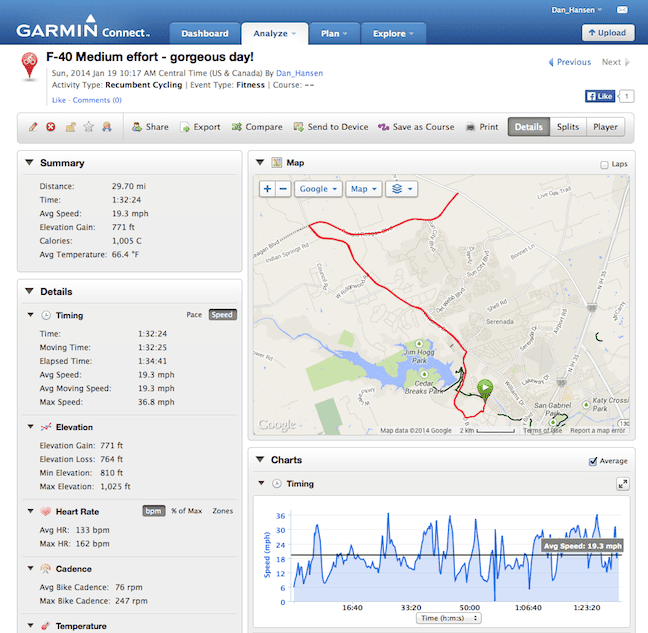This screenshot has width=648, height=633.
Task: Open the Google map provider dropdown
Action: tap(318, 188)
